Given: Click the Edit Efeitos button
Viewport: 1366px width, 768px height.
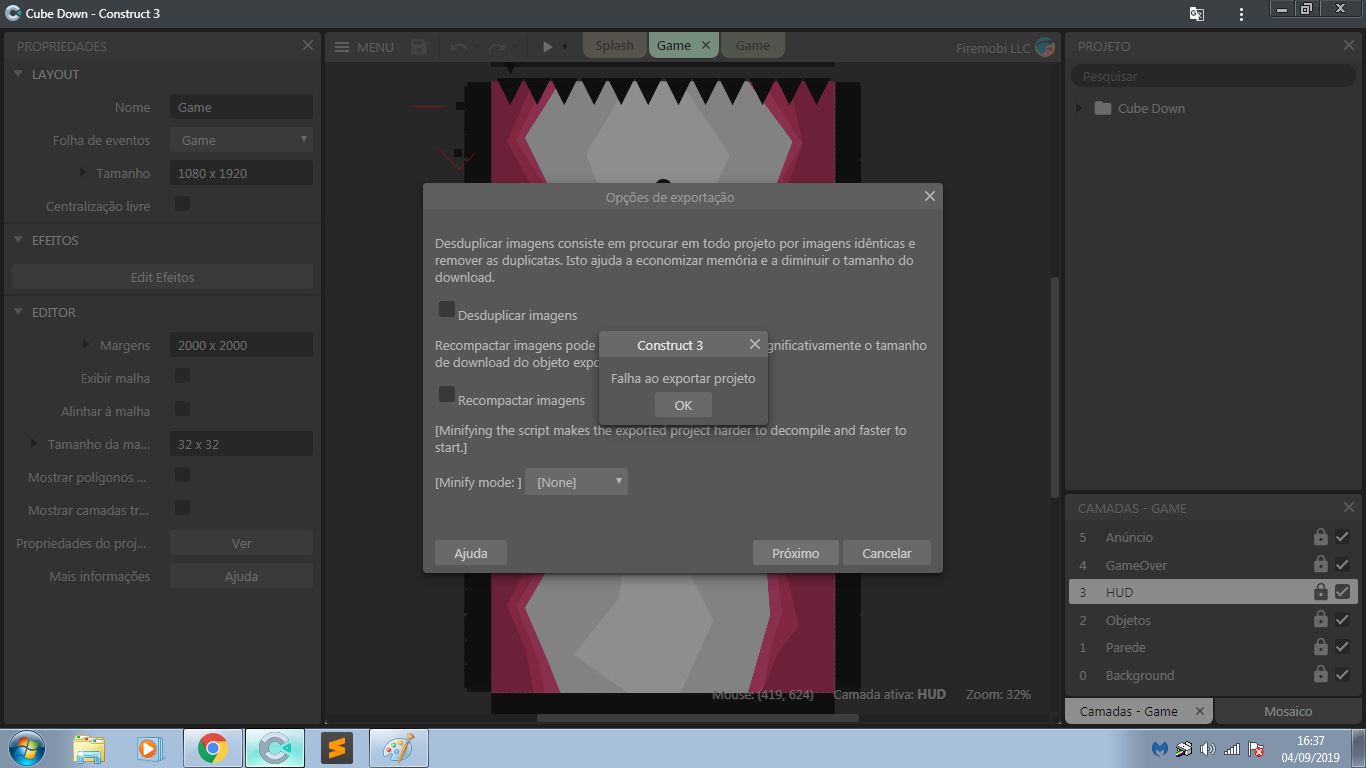Looking at the screenshot, I should tap(162, 277).
